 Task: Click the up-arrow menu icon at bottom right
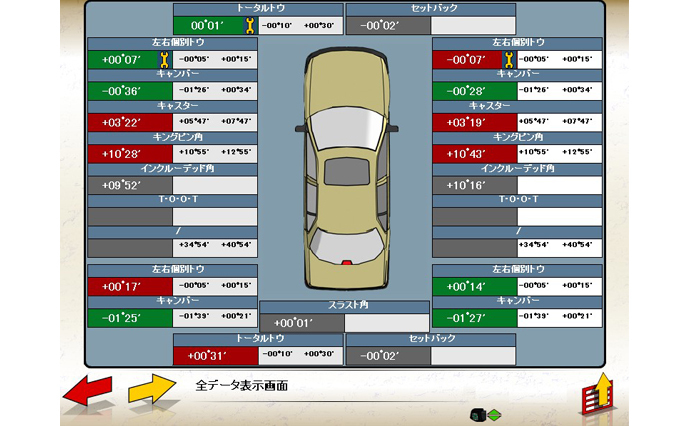point(596,397)
